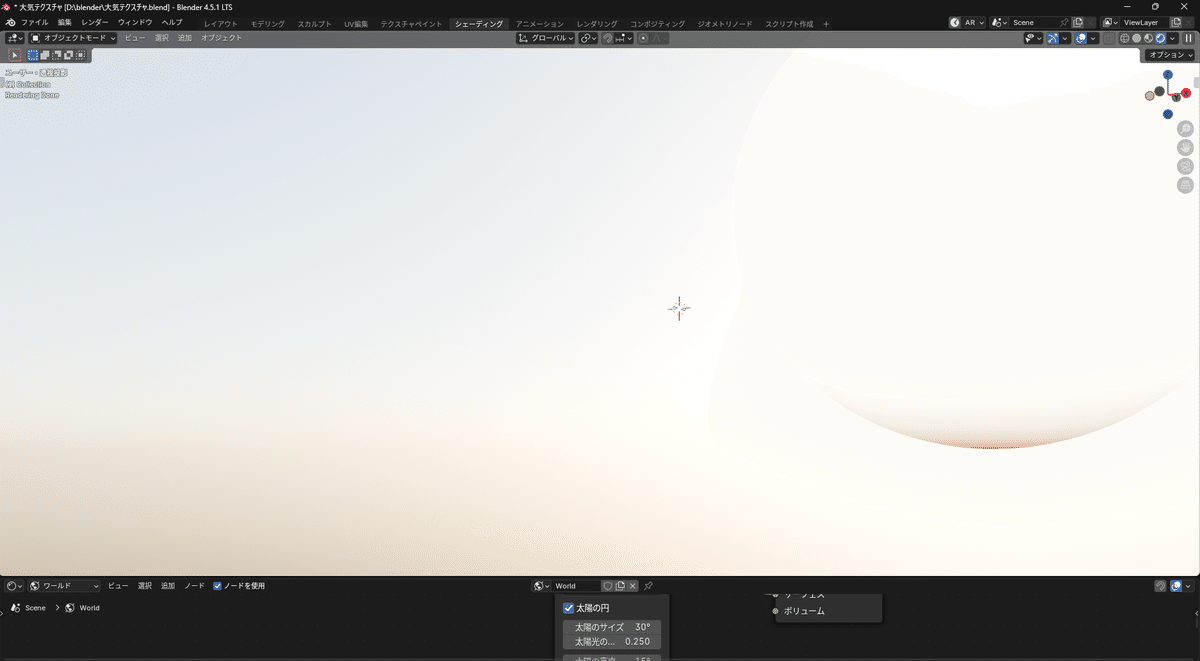The height and width of the screenshot is (661, 1200).
Task: Toggle proportional editing
Action: (643, 38)
